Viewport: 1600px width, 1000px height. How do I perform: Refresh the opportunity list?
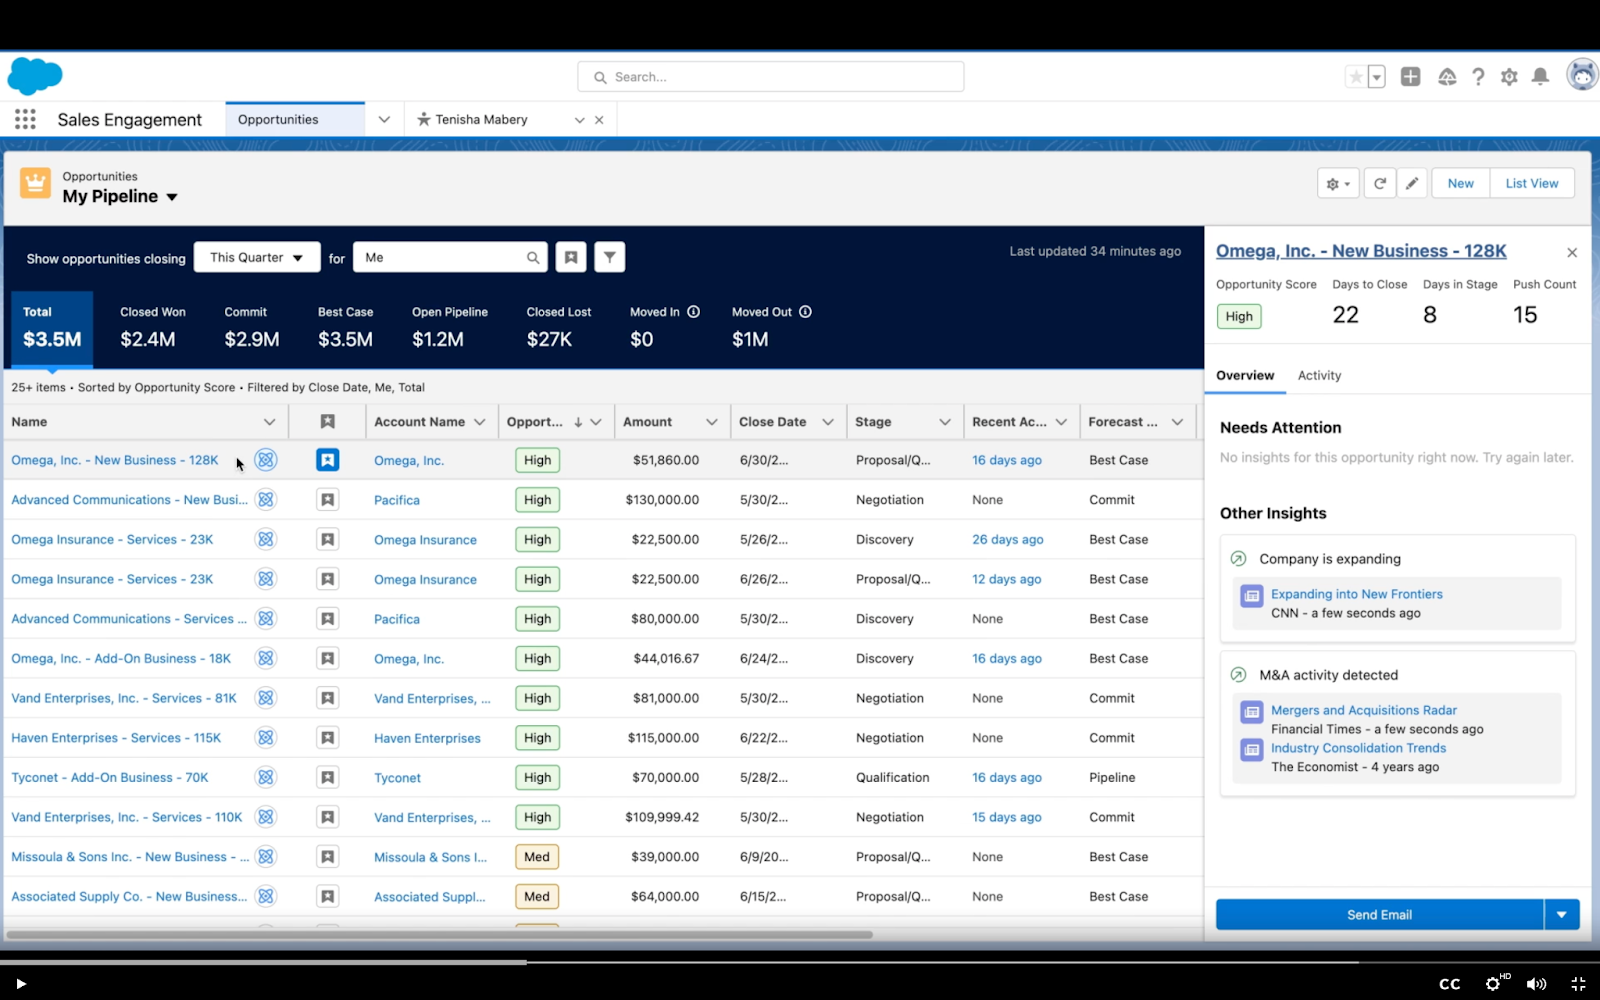(x=1380, y=183)
